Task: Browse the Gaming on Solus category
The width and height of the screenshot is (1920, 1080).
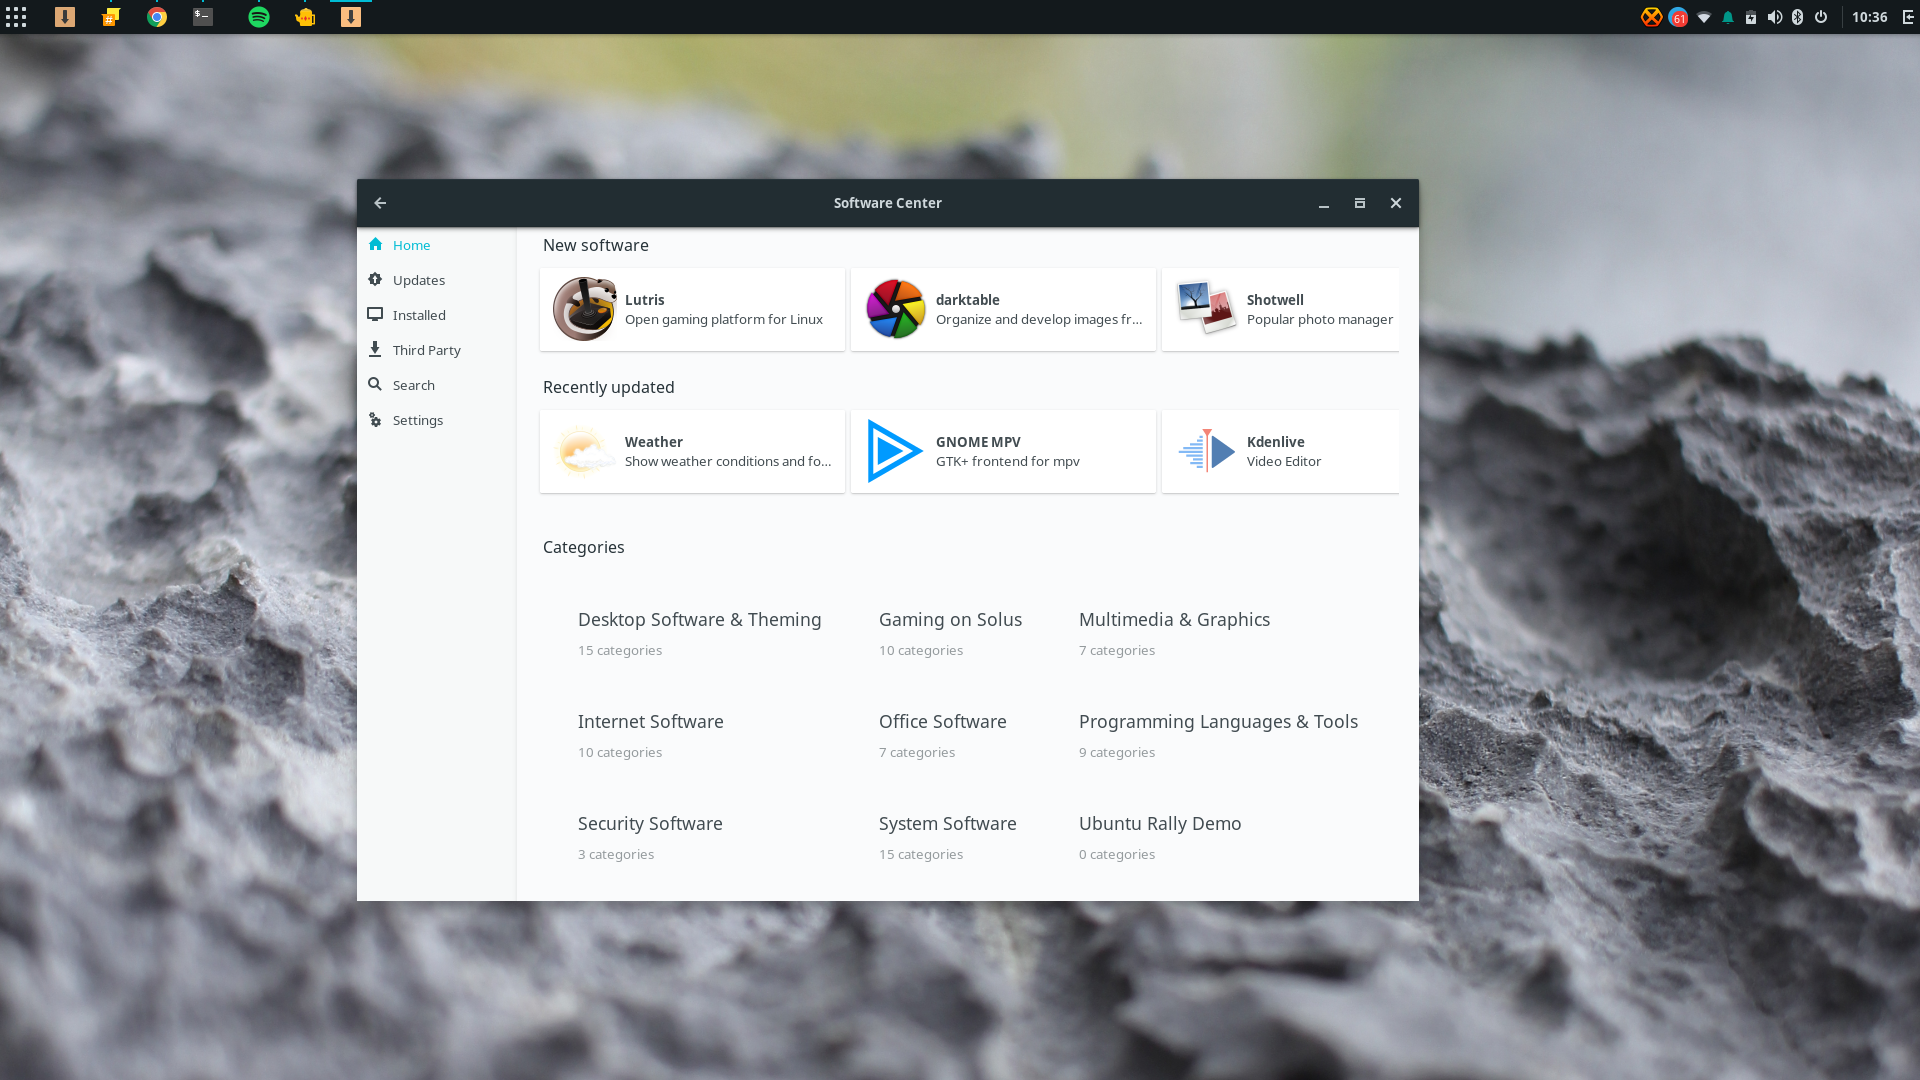Action: pyautogui.click(x=950, y=633)
